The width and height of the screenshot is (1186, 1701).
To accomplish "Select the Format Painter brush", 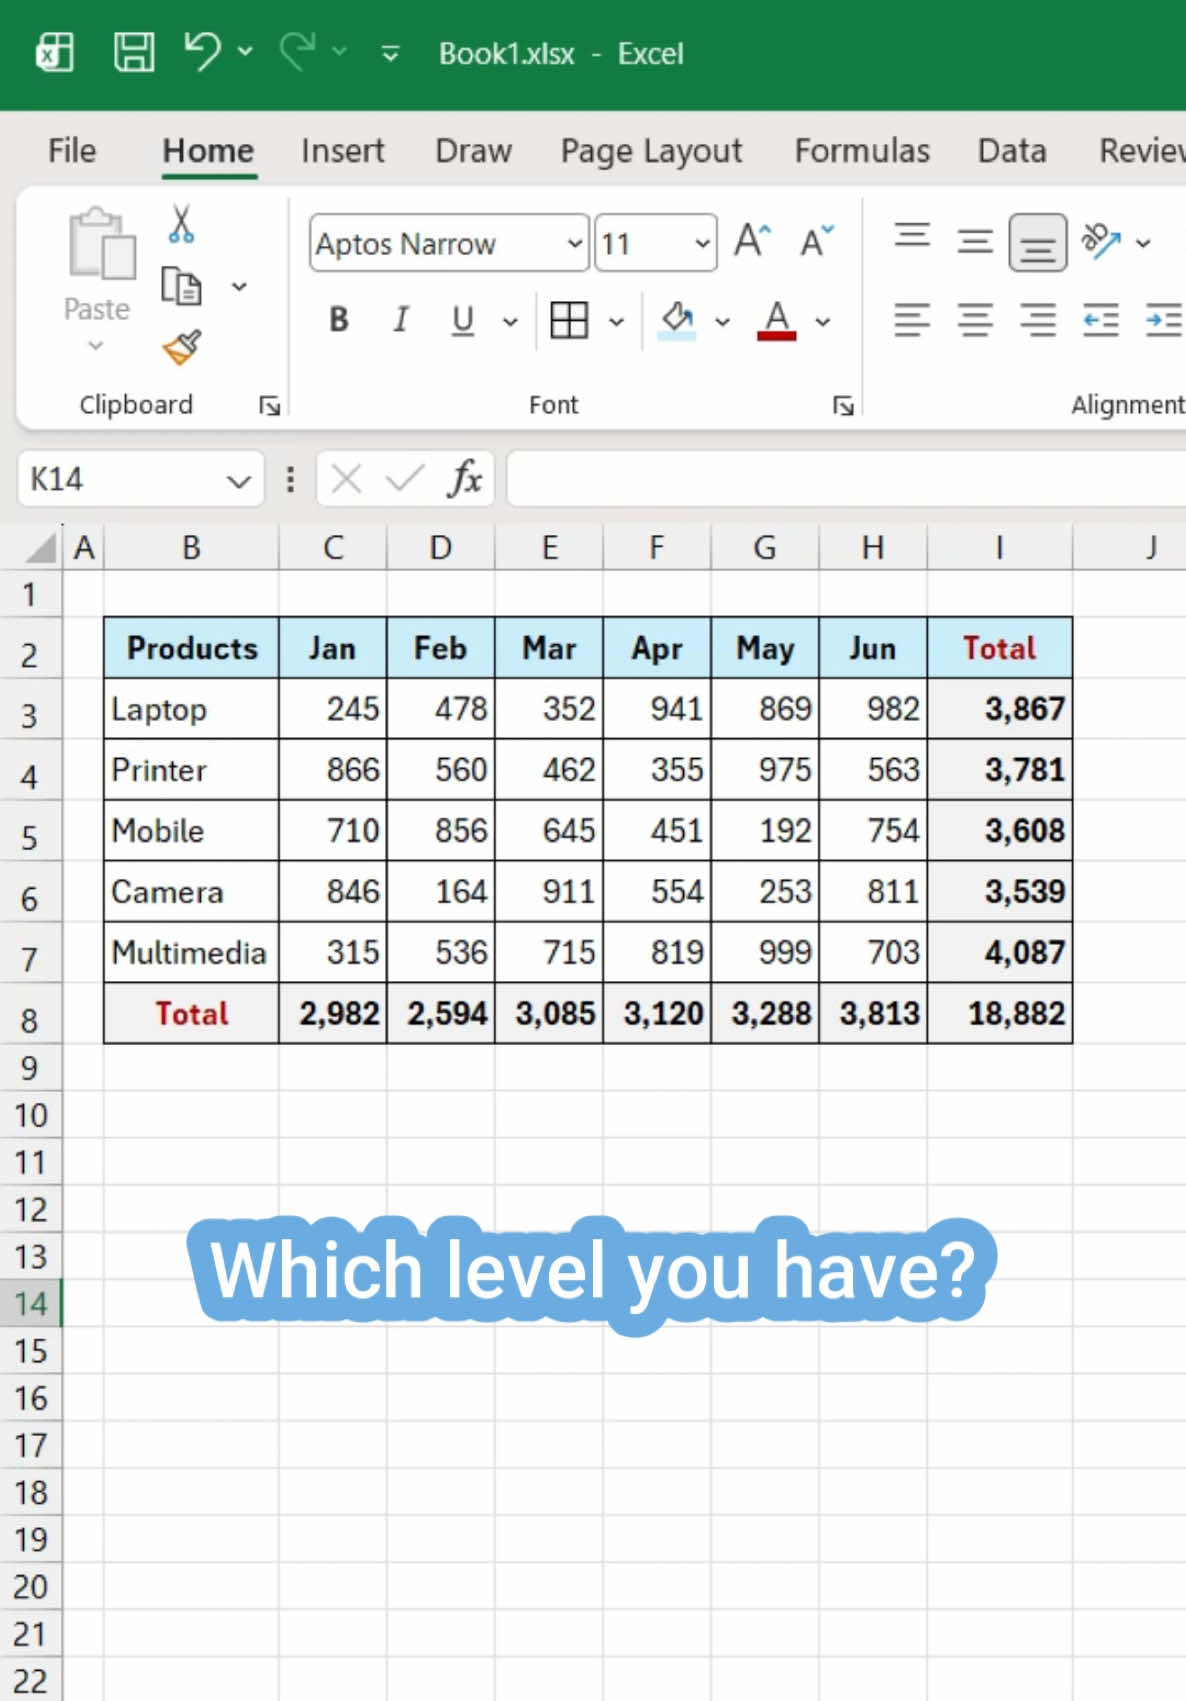I will (x=182, y=348).
